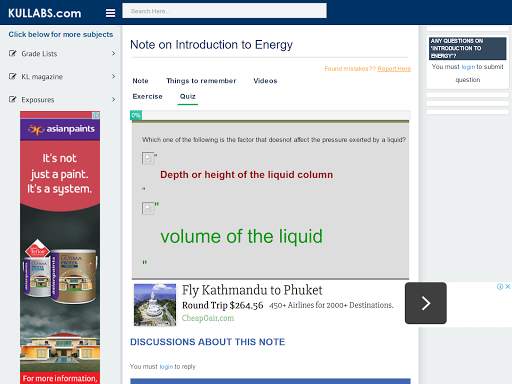The height and width of the screenshot is (384, 512).
Task: Select the Quiz tab
Action: click(x=188, y=96)
